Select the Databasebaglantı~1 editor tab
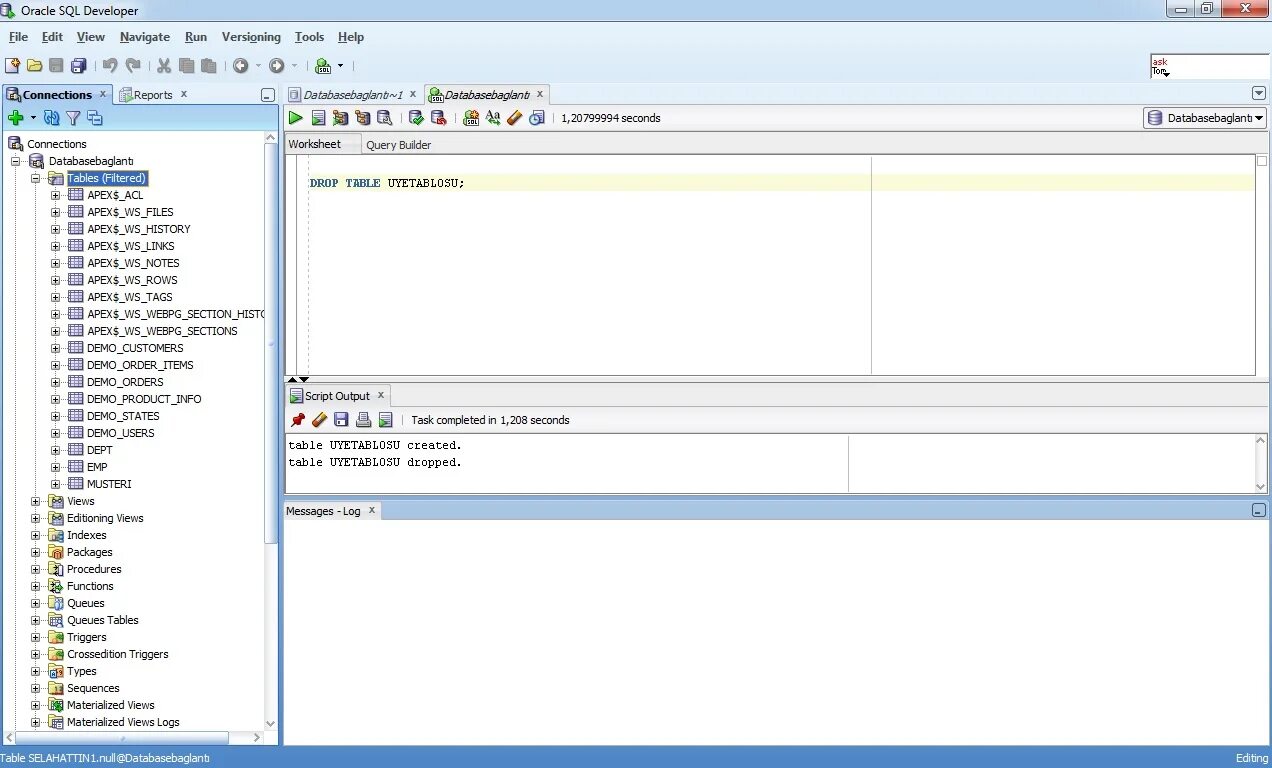Viewport: 1272px width, 768px height. click(x=353, y=95)
